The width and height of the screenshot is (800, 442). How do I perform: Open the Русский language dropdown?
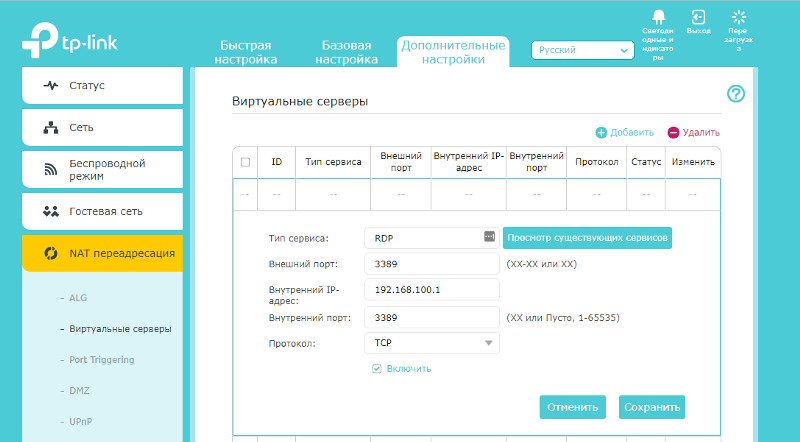point(583,50)
